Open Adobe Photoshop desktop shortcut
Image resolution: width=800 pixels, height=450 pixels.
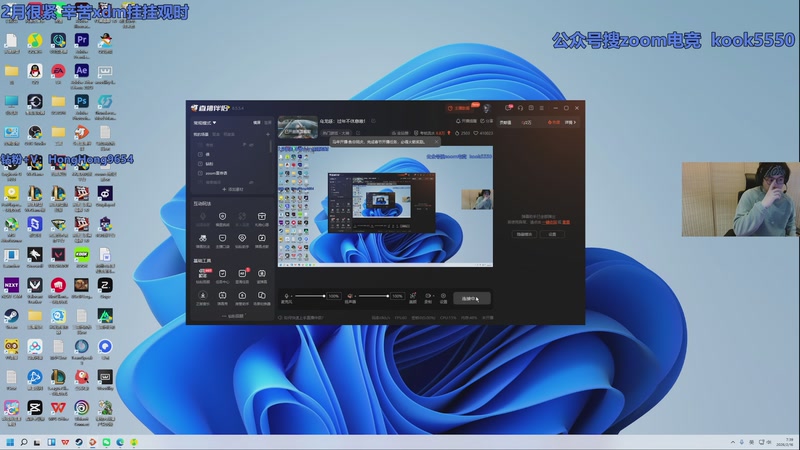(x=81, y=102)
